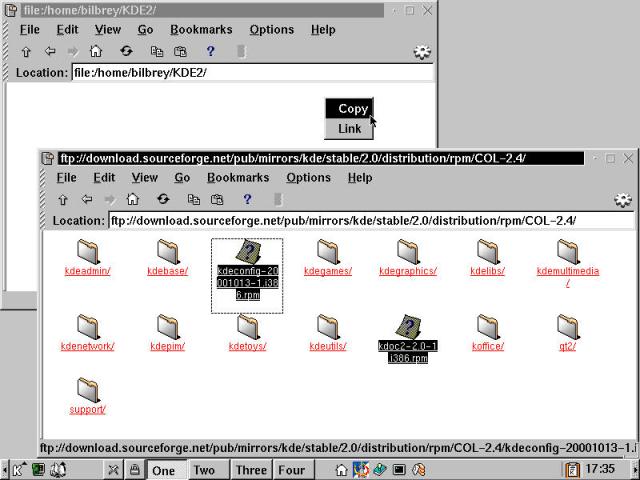Screen dimensions: 640x480
Task: Click the 17:35 panel clock
Action: 600,469
